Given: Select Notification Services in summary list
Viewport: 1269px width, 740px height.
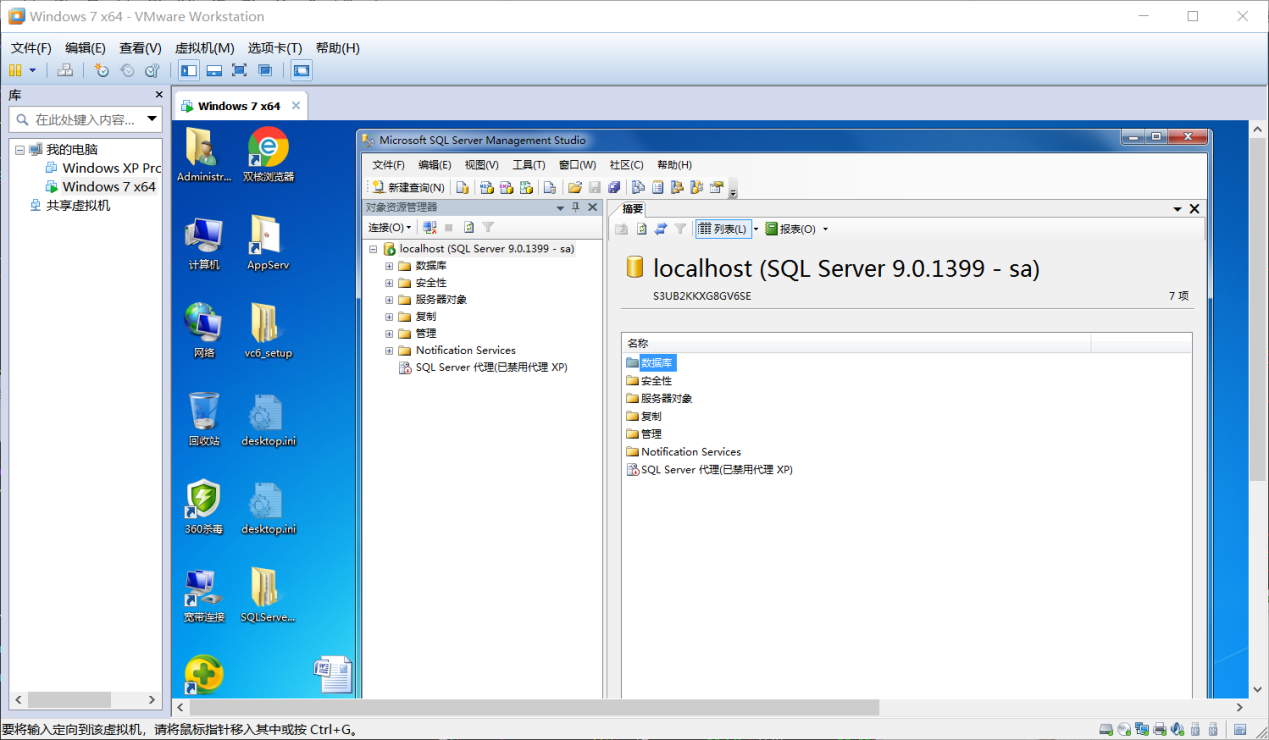Looking at the screenshot, I should (x=683, y=452).
